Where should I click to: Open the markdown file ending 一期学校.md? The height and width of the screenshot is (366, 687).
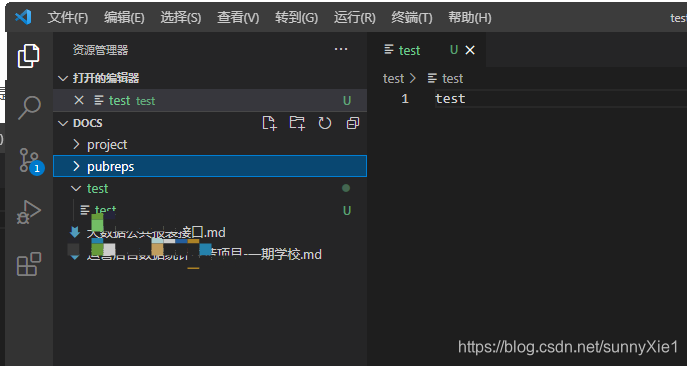click(x=210, y=254)
